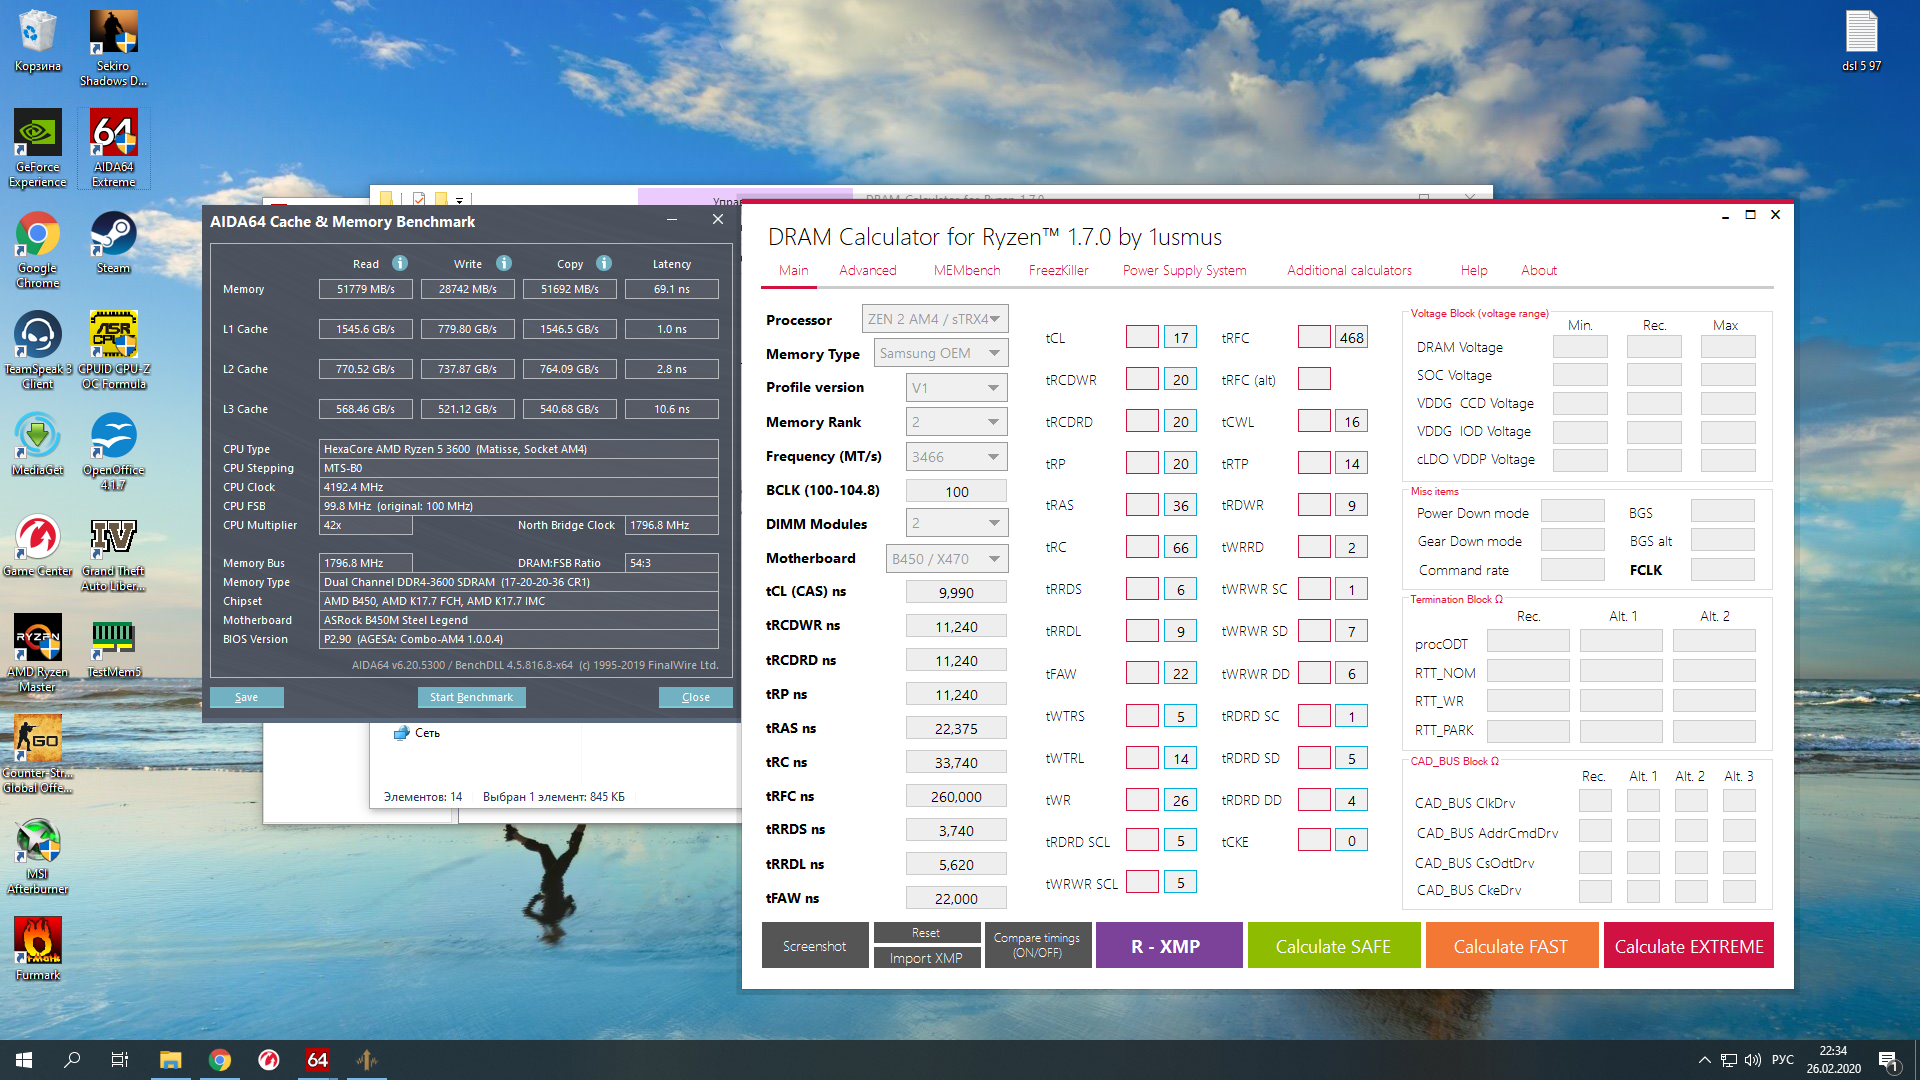Toggle Compare timings ON/OFF button
The height and width of the screenshot is (1080, 1920).
(x=1037, y=945)
